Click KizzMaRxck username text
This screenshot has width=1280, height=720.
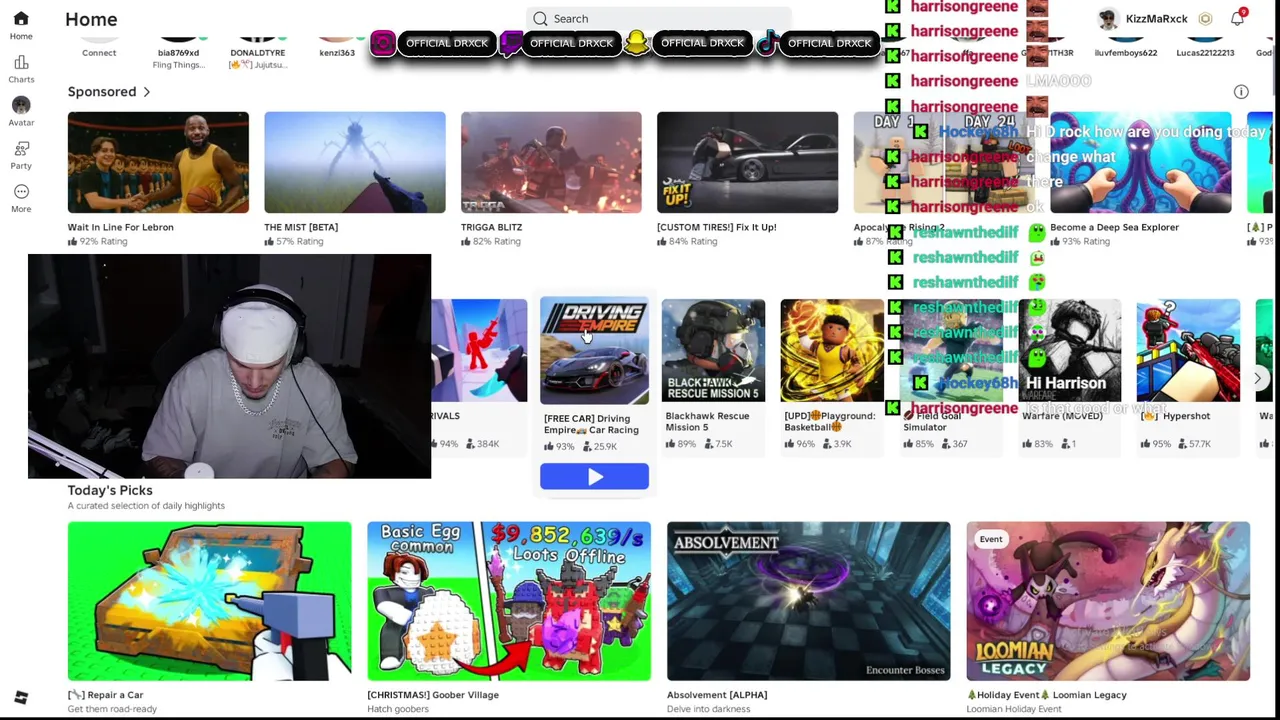pyautogui.click(x=1156, y=19)
